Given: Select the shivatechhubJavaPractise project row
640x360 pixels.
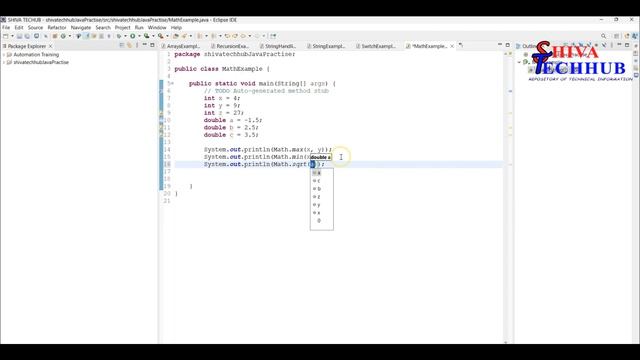Looking at the screenshot, I should [38, 62].
